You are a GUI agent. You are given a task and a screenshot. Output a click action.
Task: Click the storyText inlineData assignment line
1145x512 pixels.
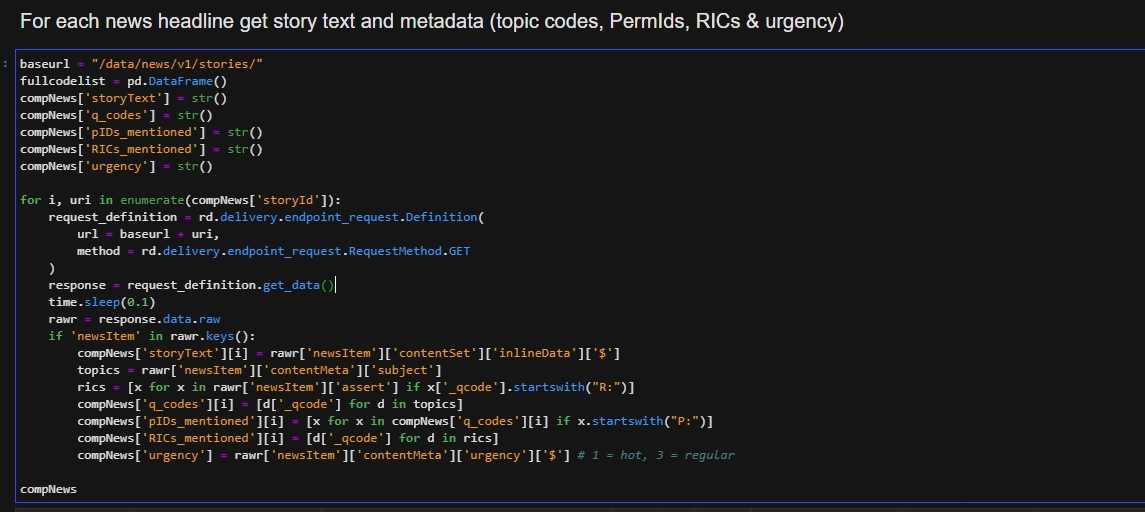(348, 353)
